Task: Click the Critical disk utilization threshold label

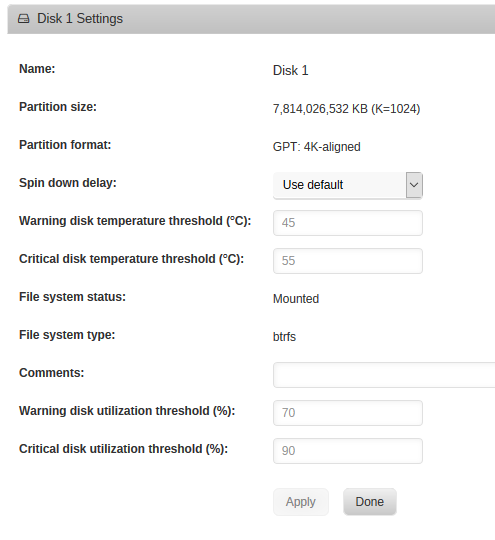Action: 123,449
